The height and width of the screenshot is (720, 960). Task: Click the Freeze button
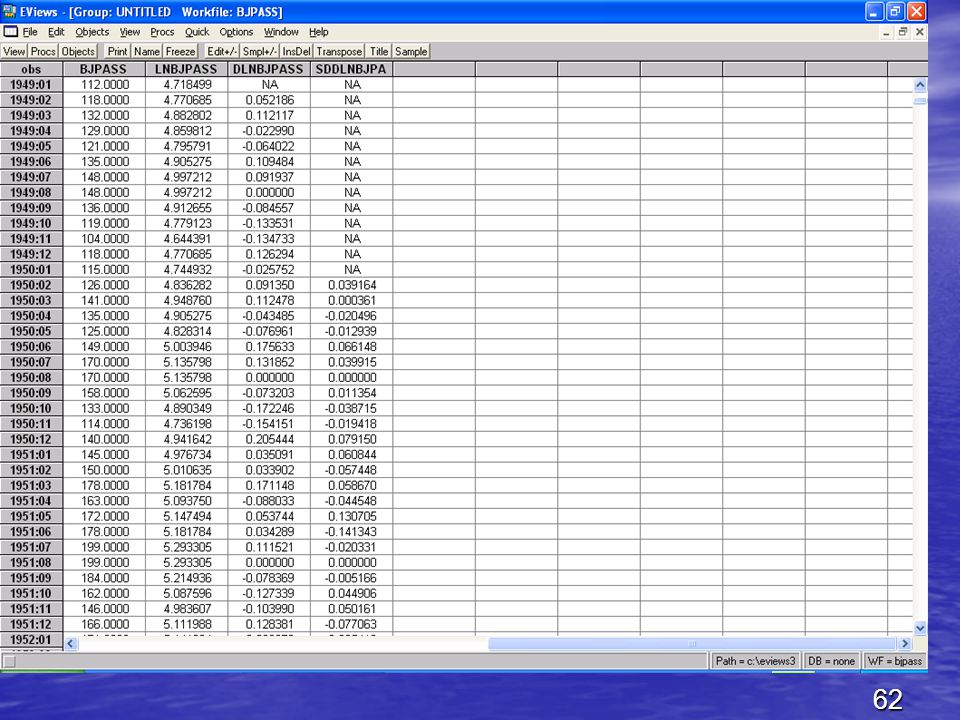[180, 51]
